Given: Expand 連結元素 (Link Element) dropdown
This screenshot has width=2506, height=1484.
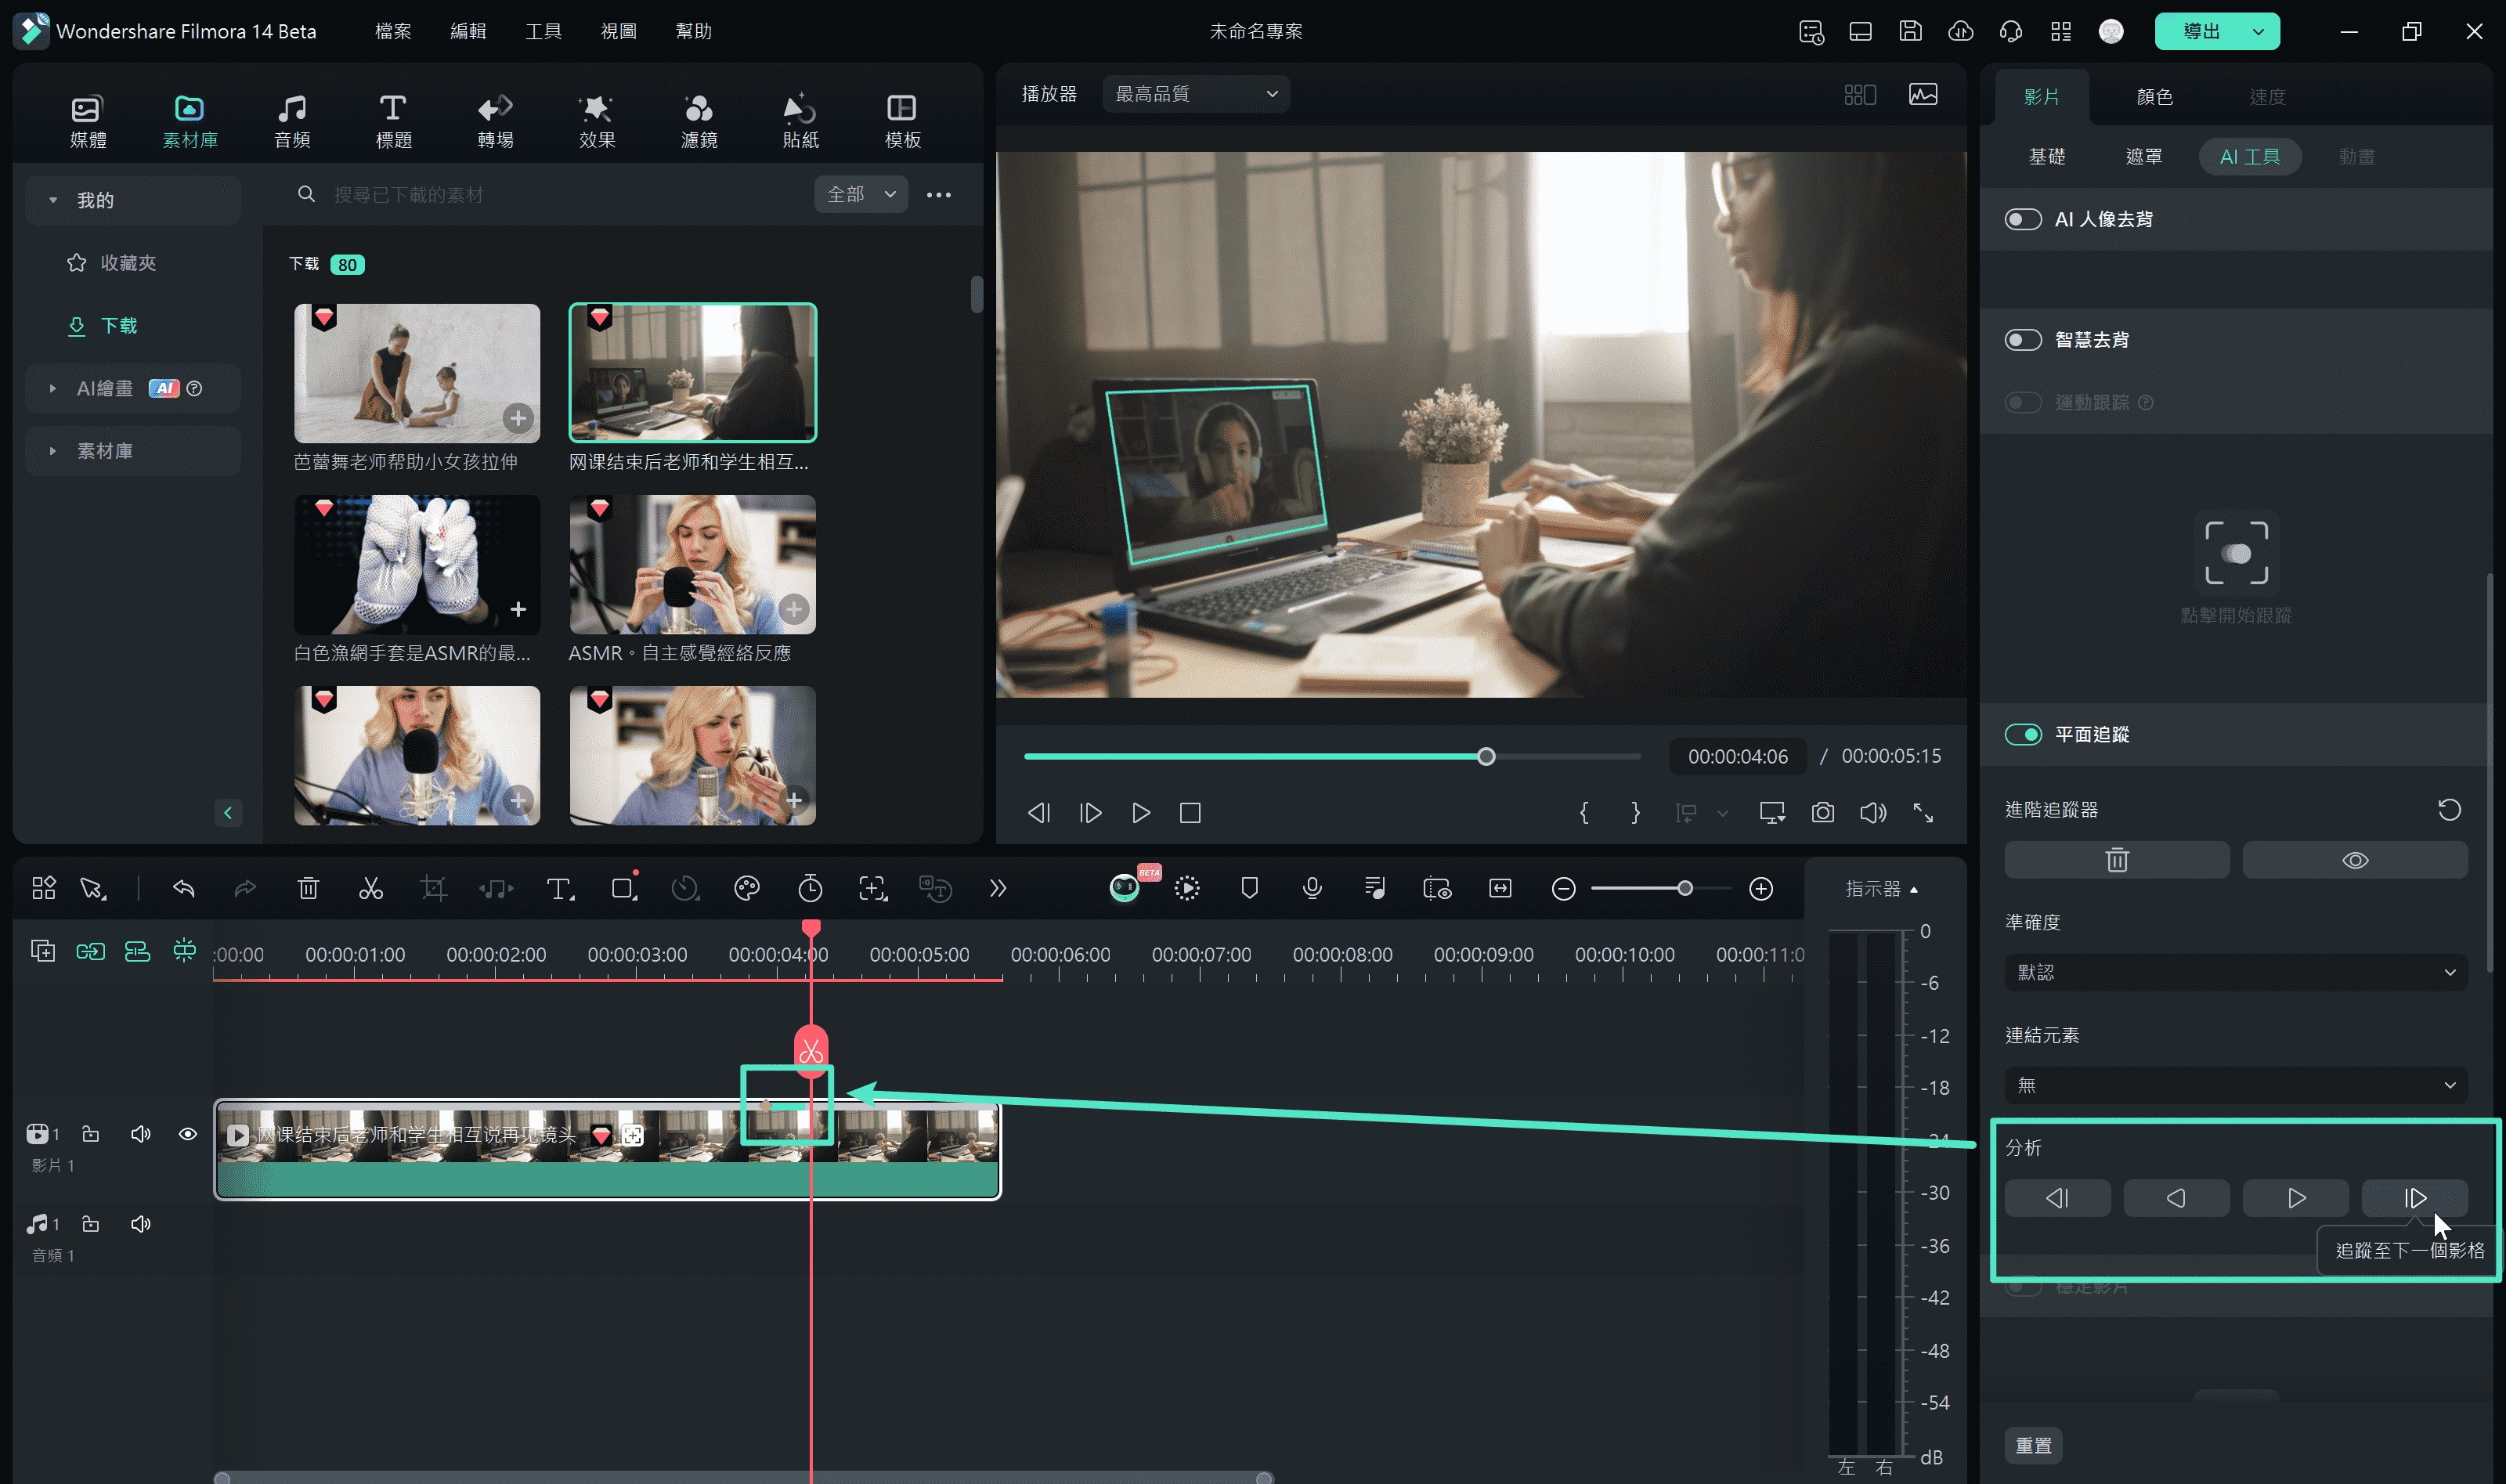Looking at the screenshot, I should [x=2234, y=1085].
